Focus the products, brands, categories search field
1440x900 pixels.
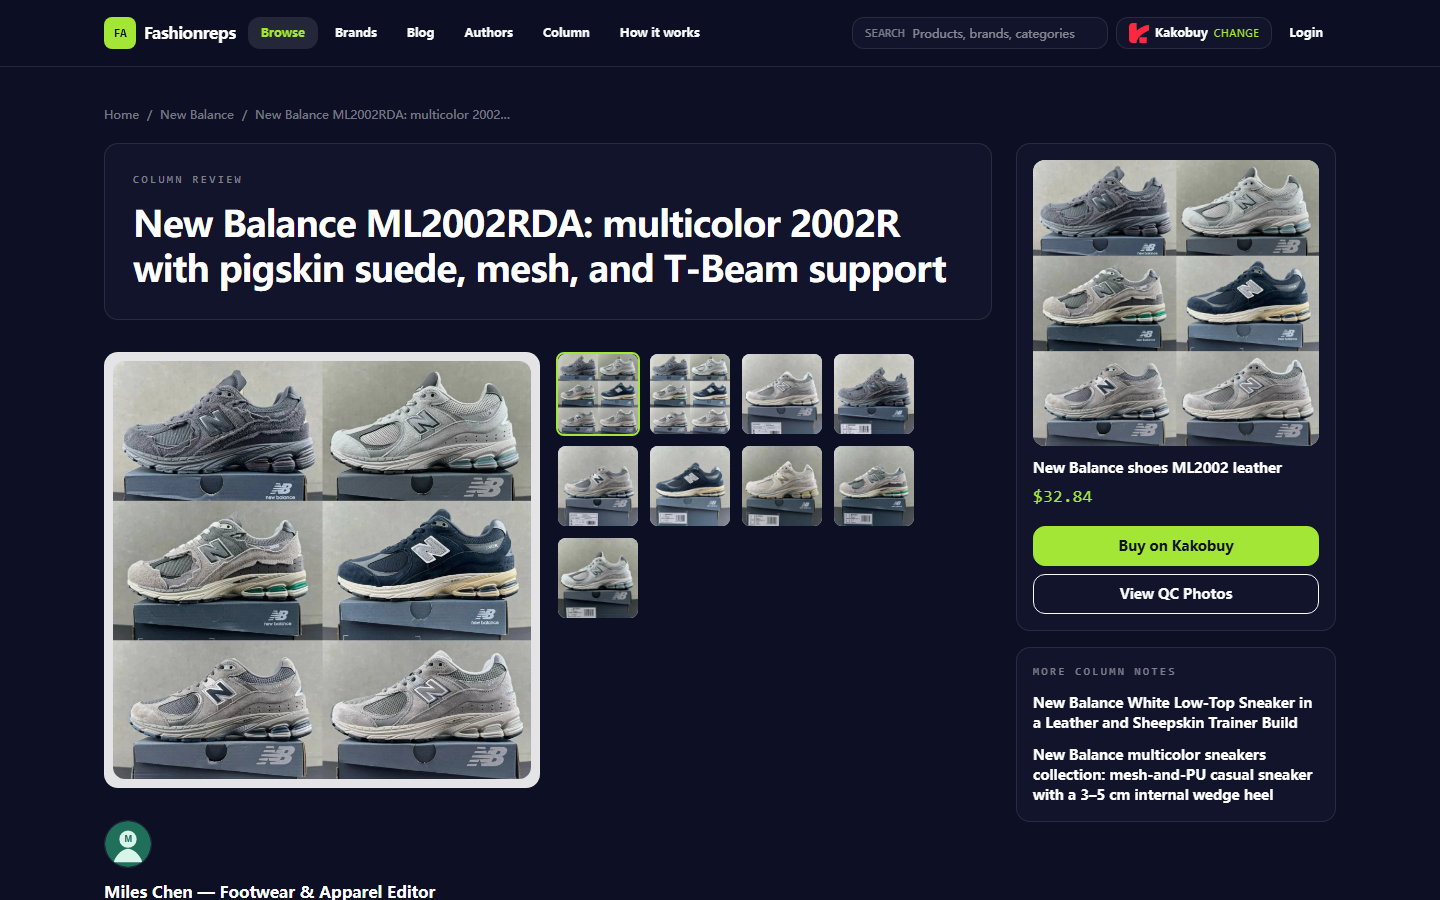click(980, 33)
